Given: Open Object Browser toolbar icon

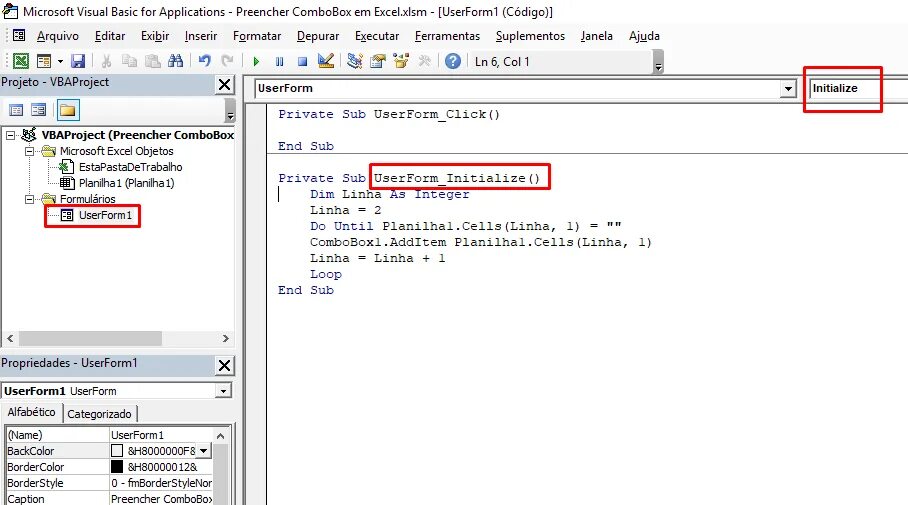Looking at the screenshot, I should pos(401,61).
